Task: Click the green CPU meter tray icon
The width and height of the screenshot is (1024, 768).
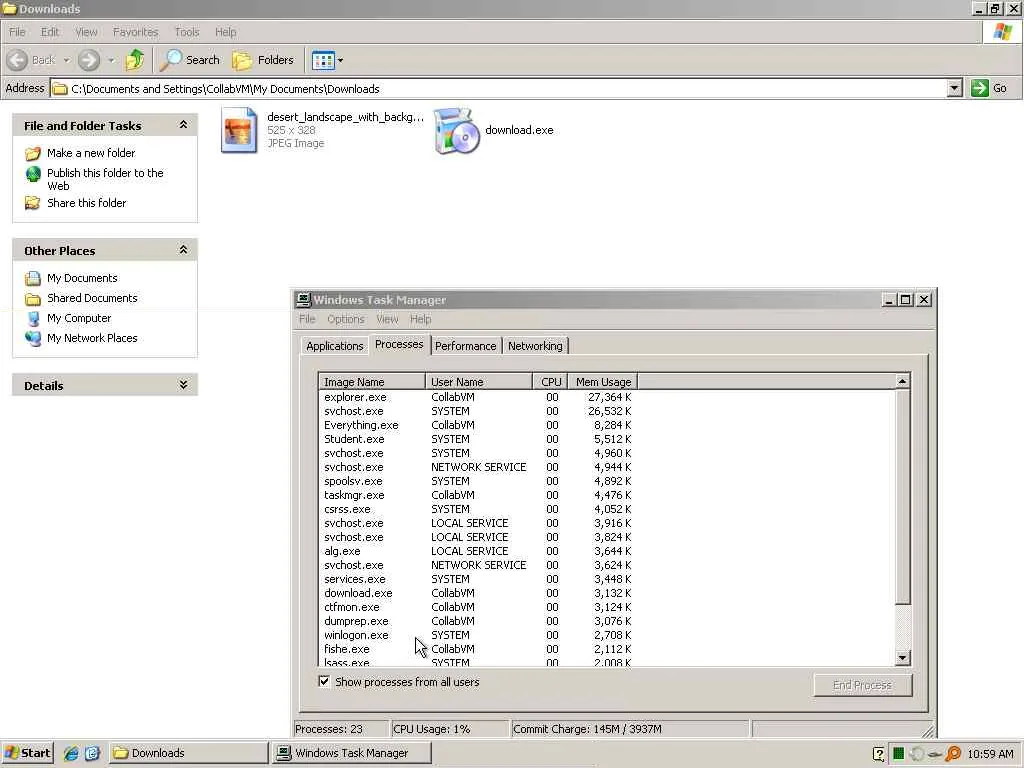Action: point(898,754)
